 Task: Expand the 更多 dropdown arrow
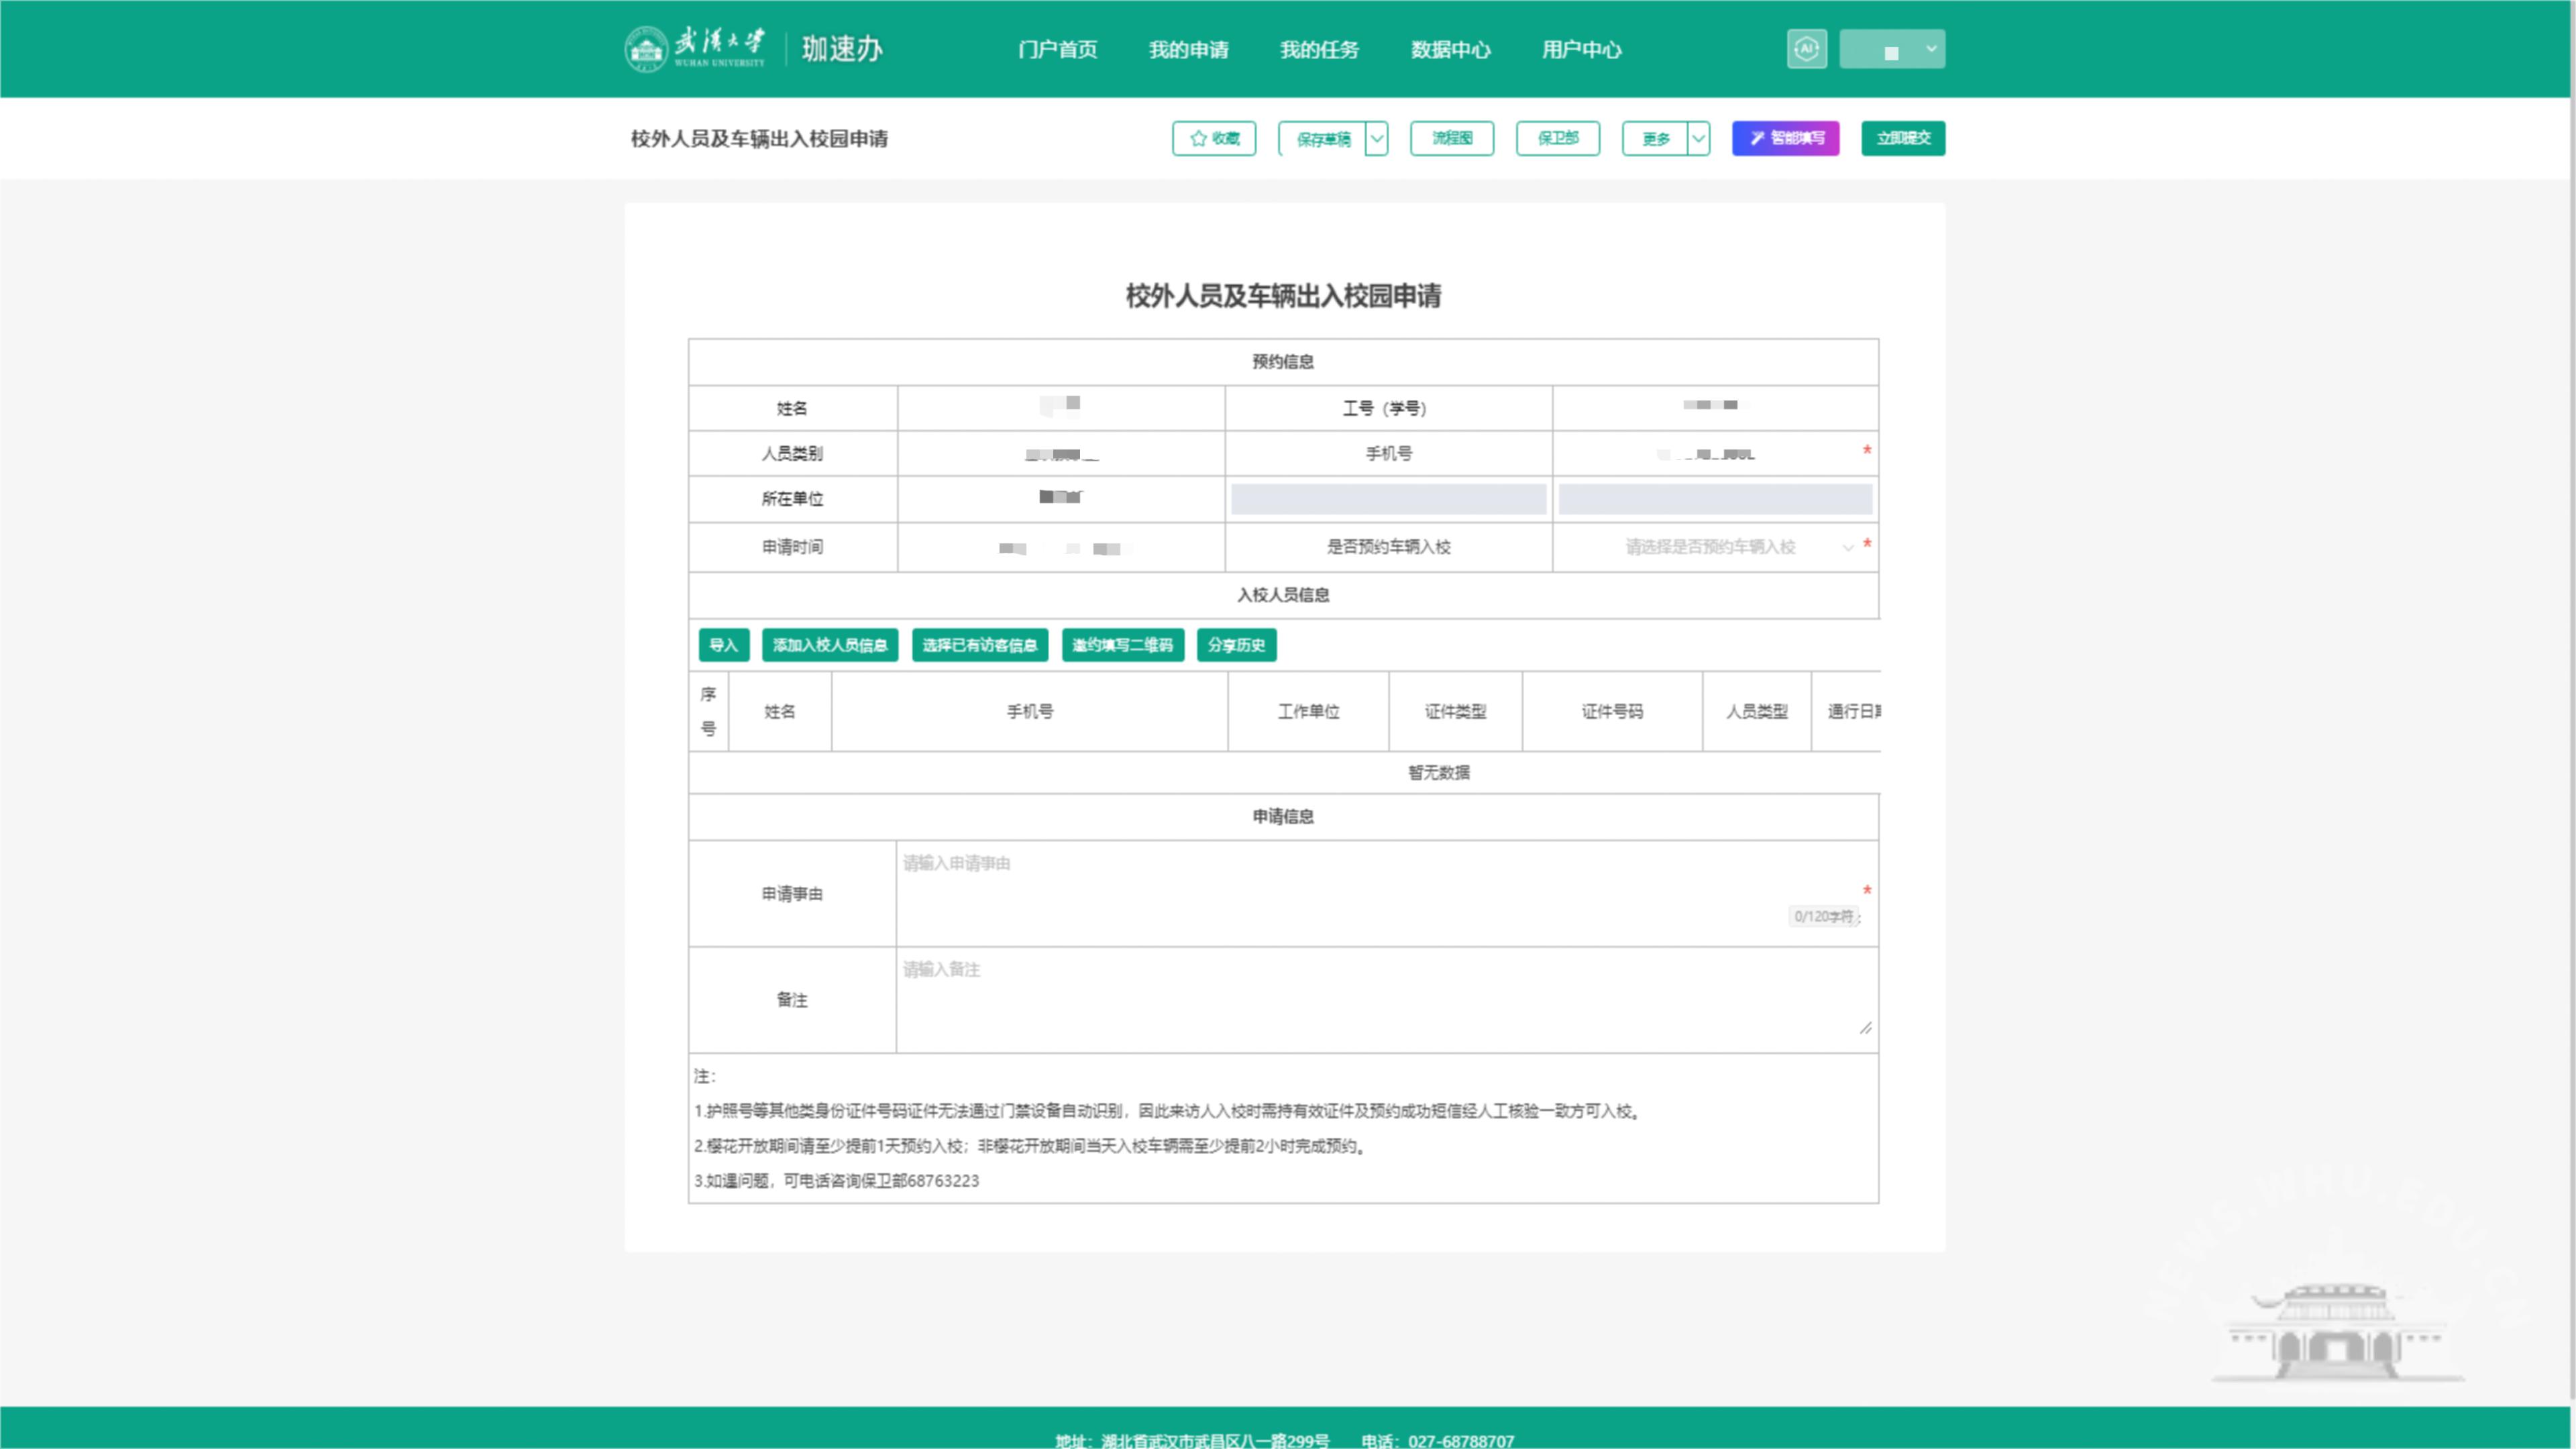click(x=1698, y=139)
